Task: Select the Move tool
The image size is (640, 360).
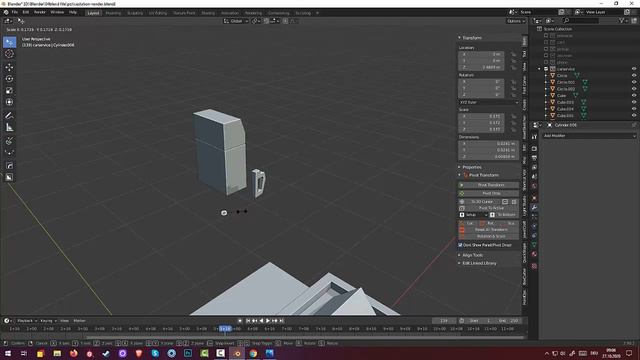Action: point(9,67)
